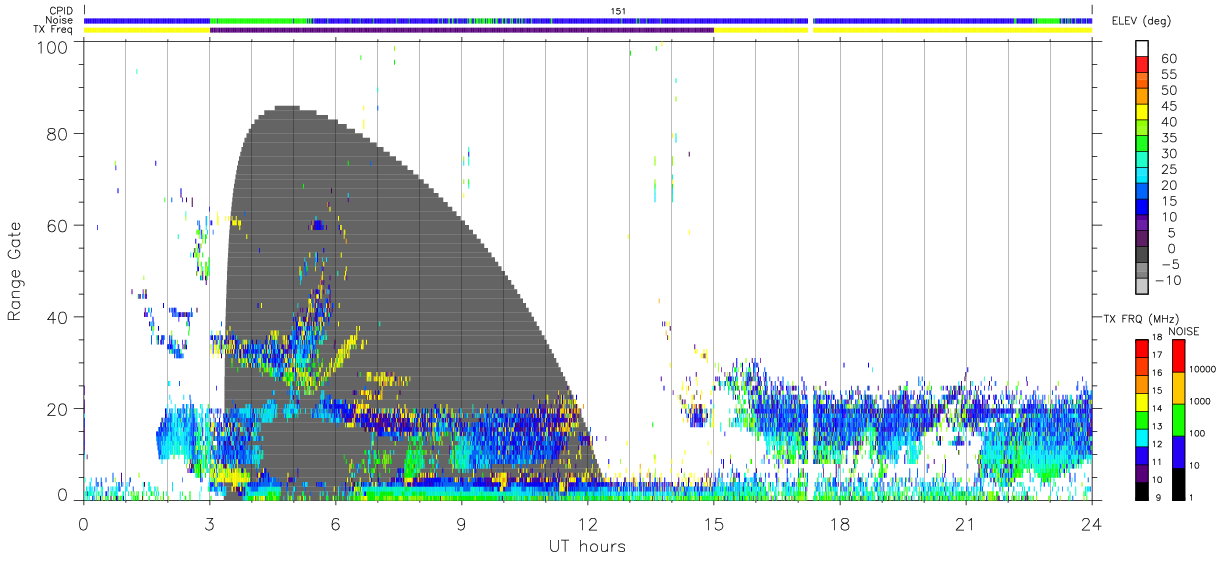Select the 'TX Freq' row label

[54, 29]
